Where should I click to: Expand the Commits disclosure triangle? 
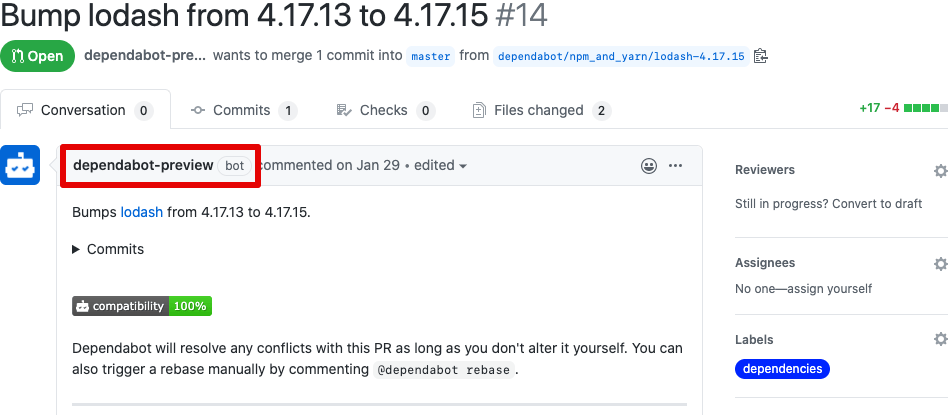click(x=77, y=249)
